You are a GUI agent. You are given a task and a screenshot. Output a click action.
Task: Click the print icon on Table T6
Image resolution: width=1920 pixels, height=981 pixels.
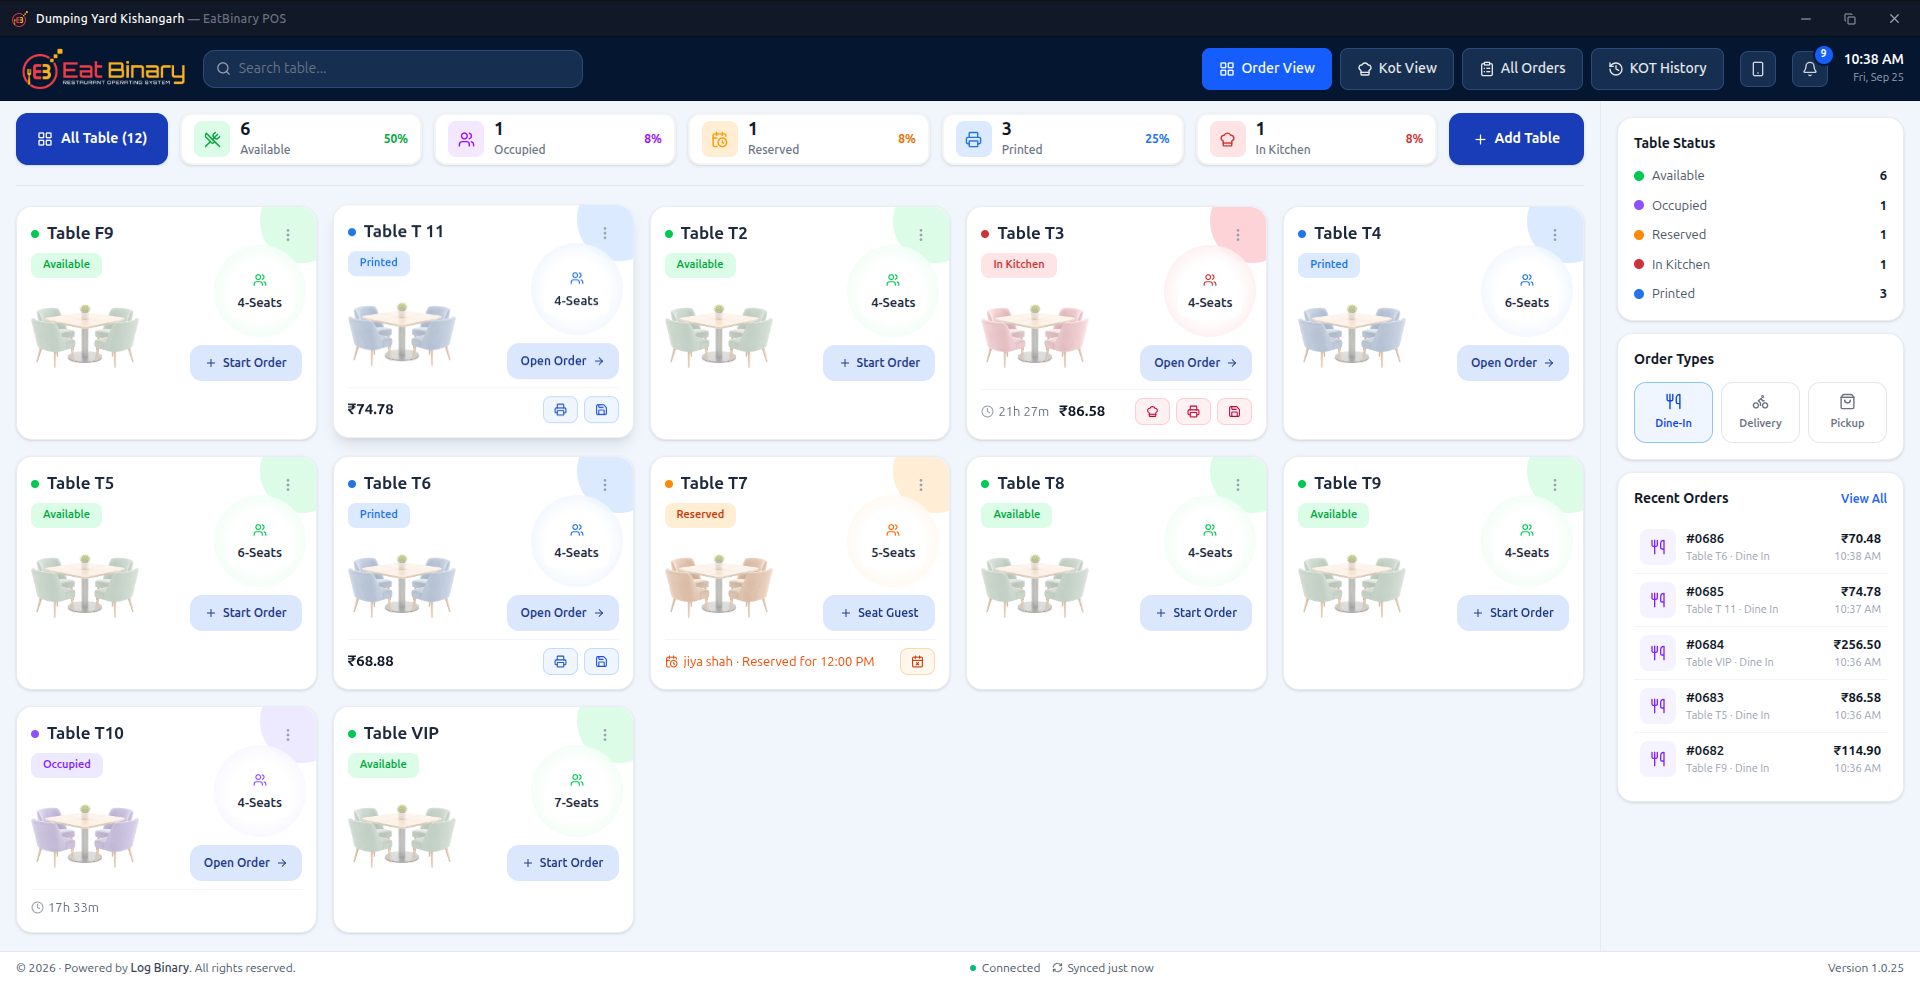pos(560,662)
